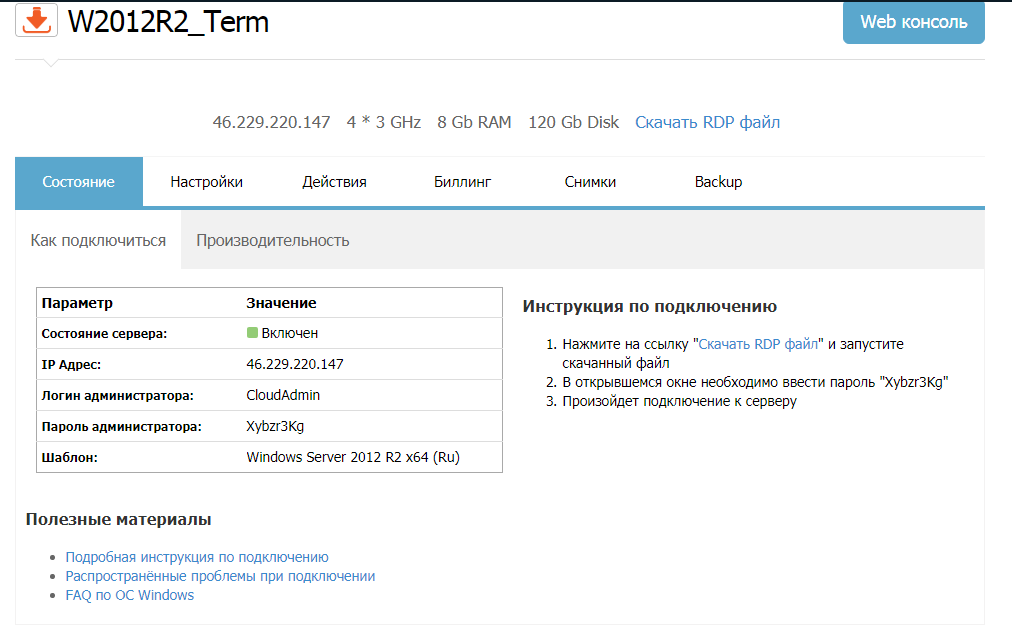Switch to the Настройки tab
This screenshot has height=638, width=1012.
click(x=207, y=182)
